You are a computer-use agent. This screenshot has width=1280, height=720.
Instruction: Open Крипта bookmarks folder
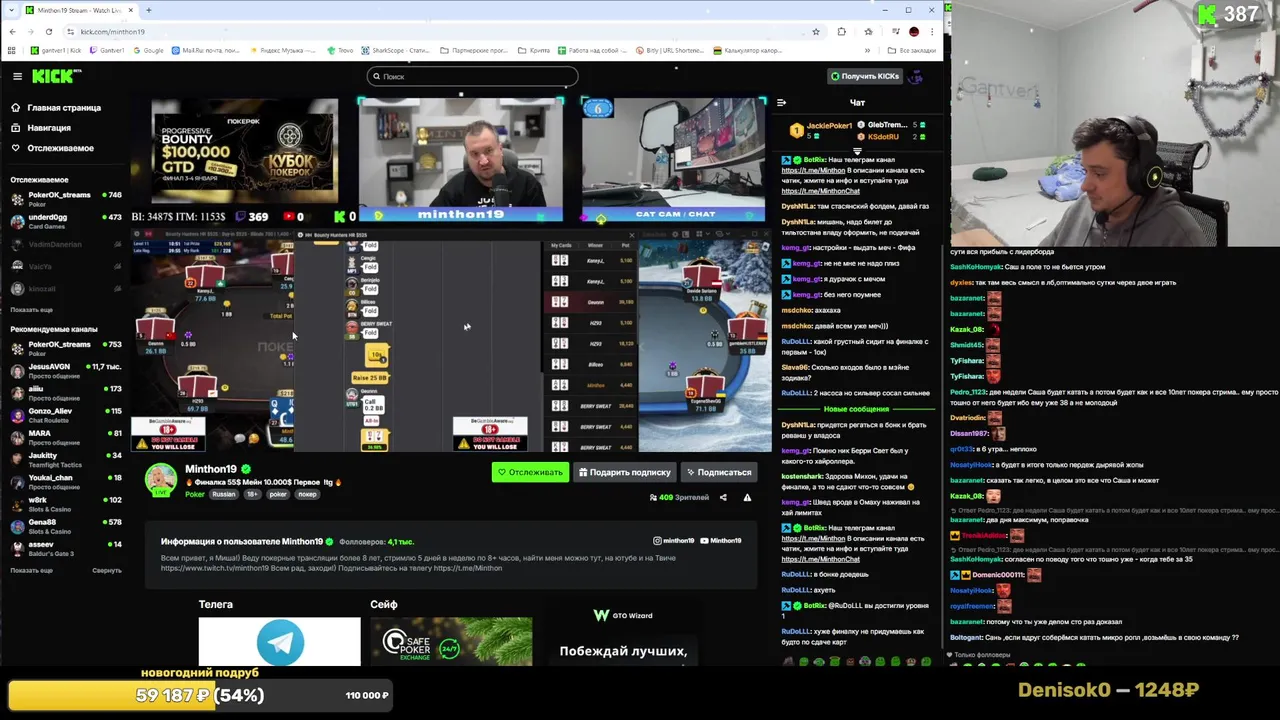pos(535,50)
